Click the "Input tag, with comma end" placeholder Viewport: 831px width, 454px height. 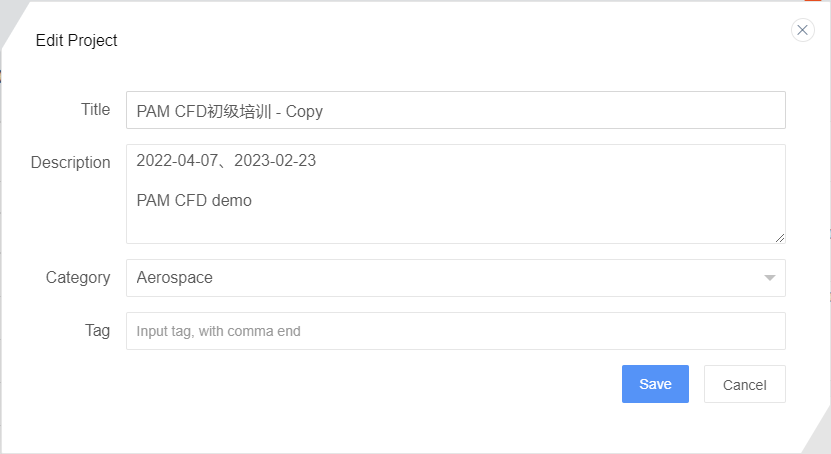(218, 331)
